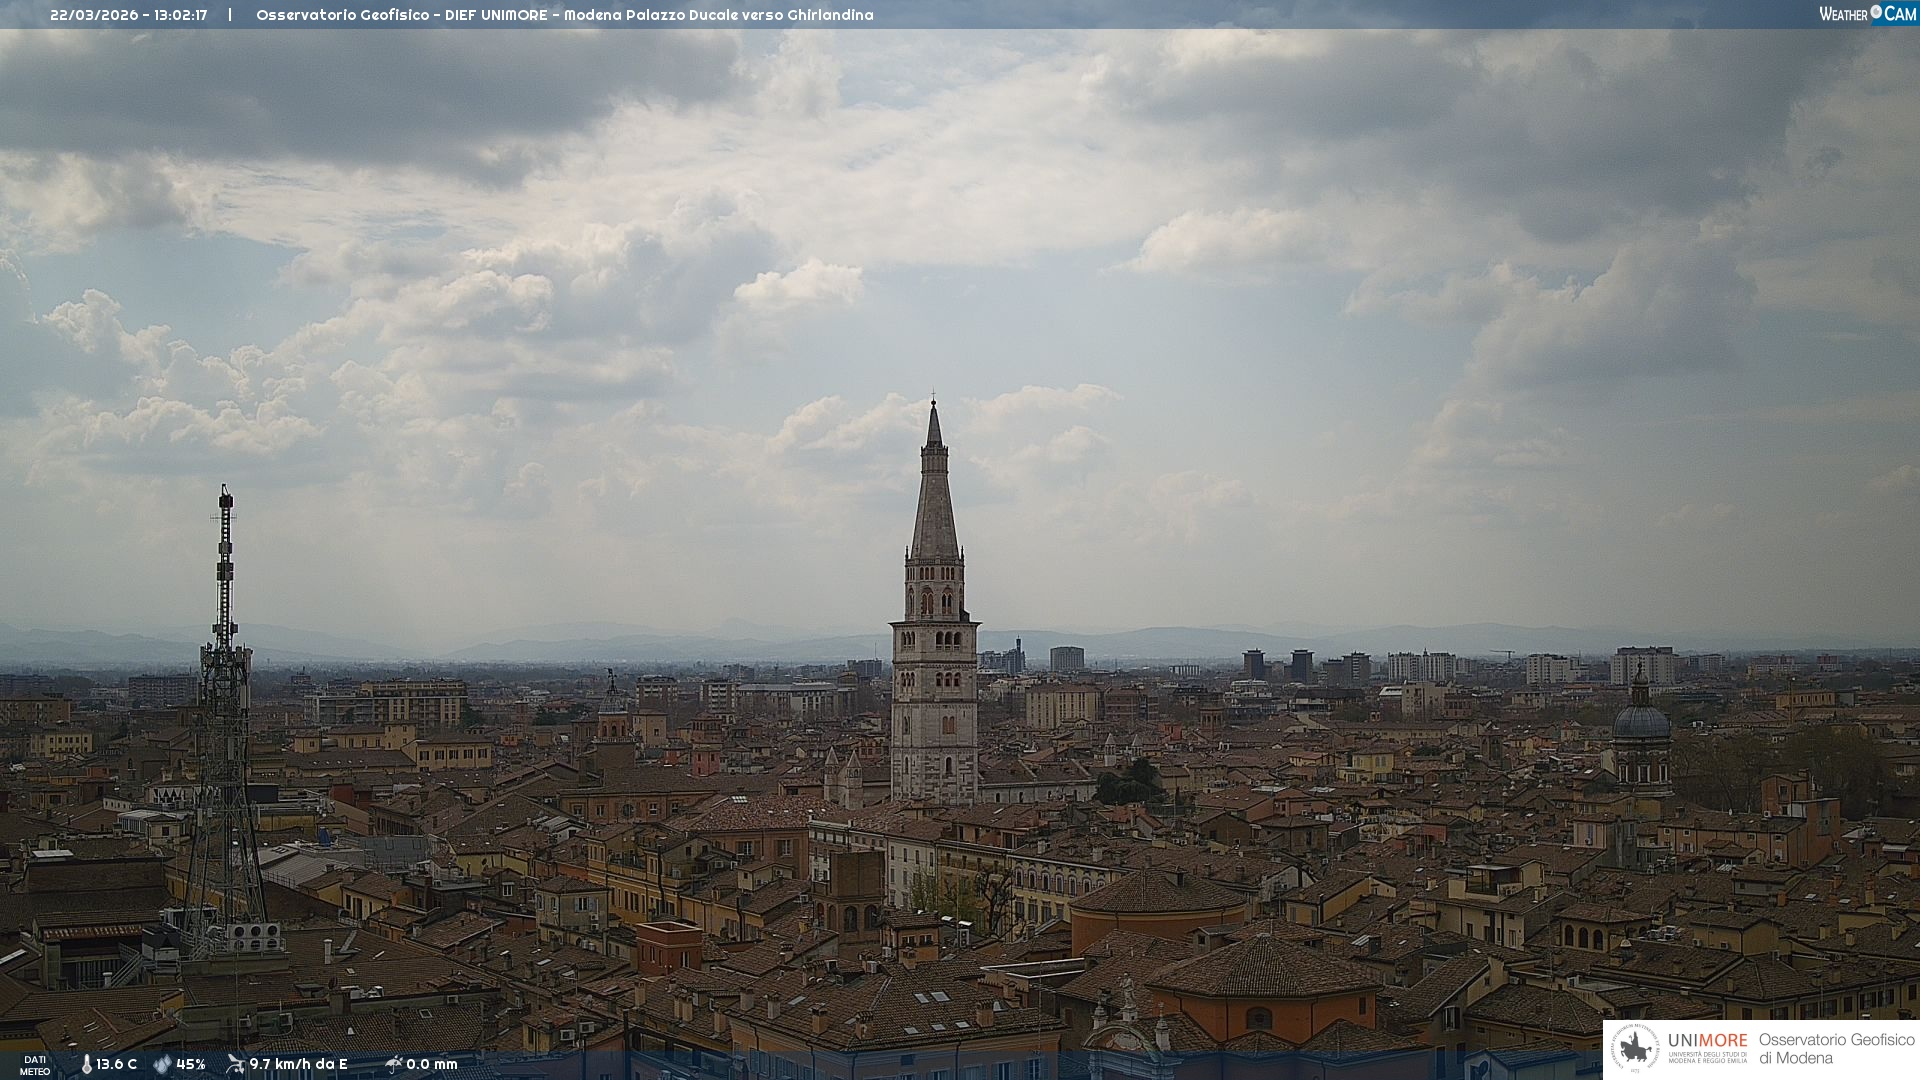This screenshot has height=1080, width=1920.
Task: Click the humidity water drops icon
Action: coord(162,1064)
